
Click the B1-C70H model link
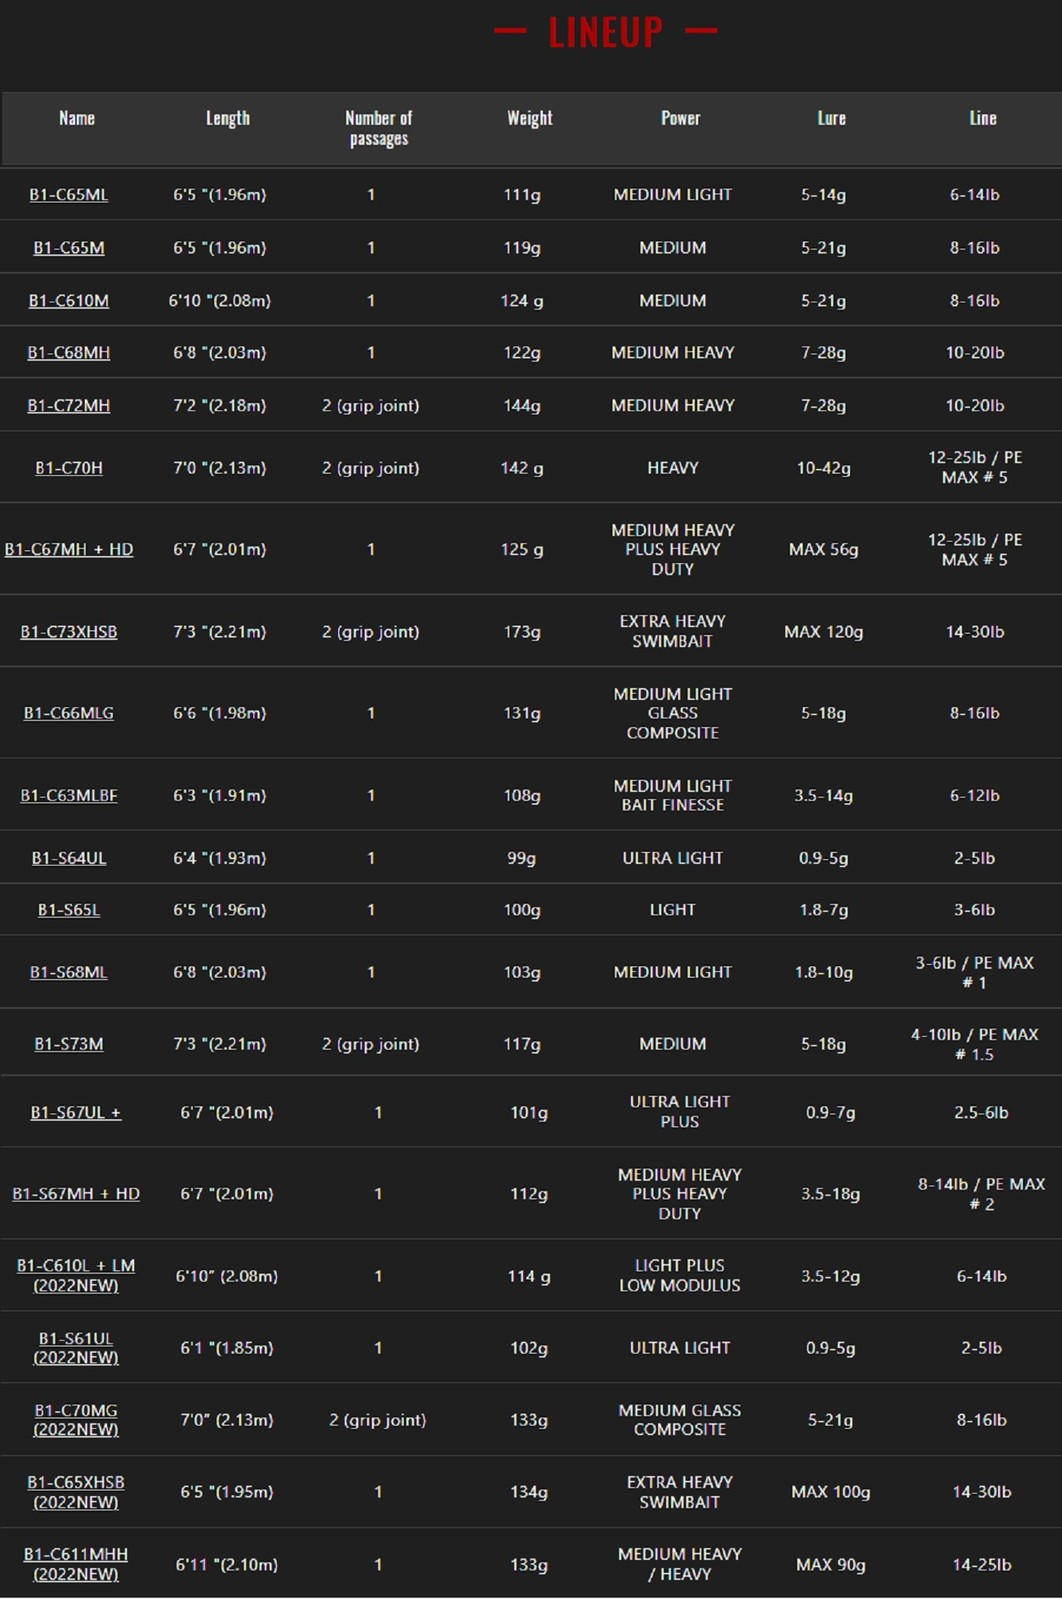coord(69,468)
